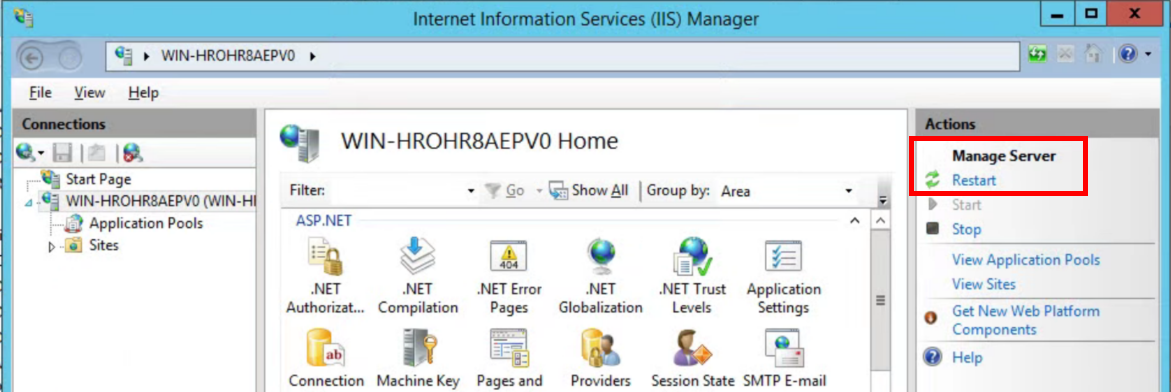This screenshot has width=1171, height=392.
Task: Open SMTP E-mail feature icon
Action: [x=783, y=359]
